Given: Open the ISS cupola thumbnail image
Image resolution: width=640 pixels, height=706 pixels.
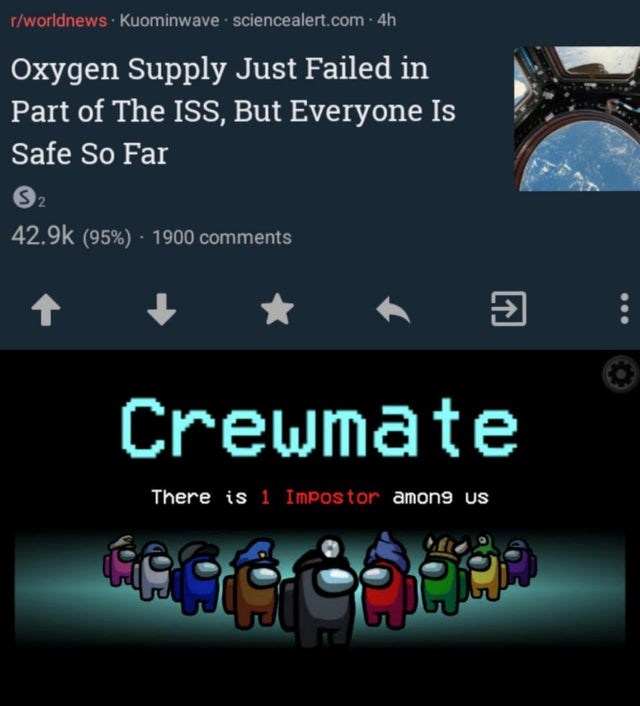Looking at the screenshot, I should coord(577,118).
